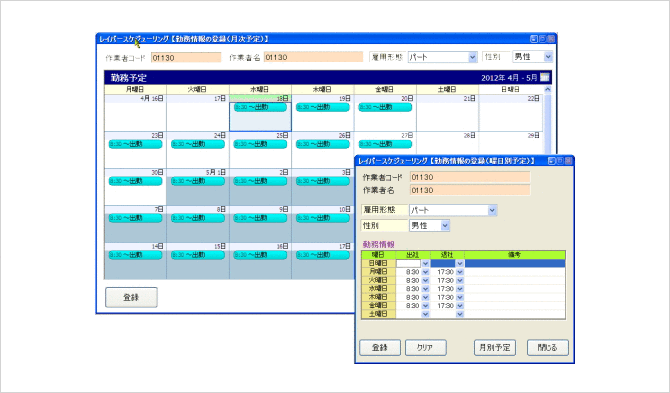Viewport: 670px width, 393px height.
Task: Click the 月別予定 button
Action: click(495, 348)
